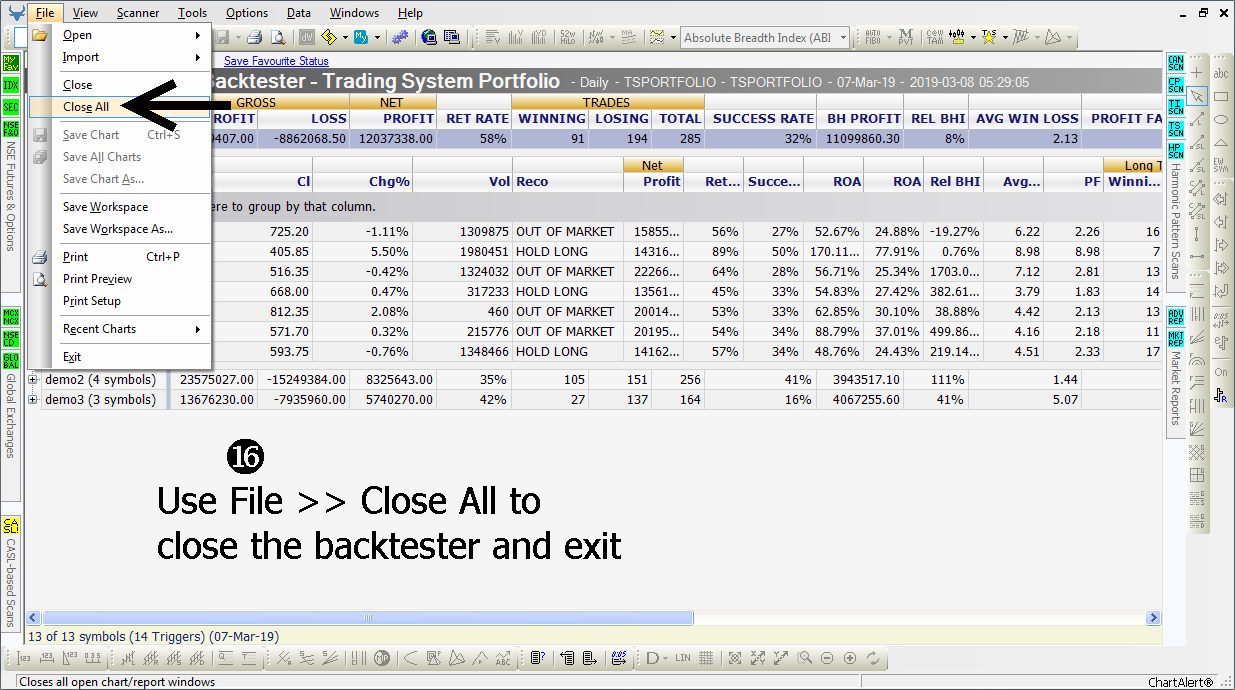Click the Reco column header
Viewport: 1235px width, 690px height.
[x=567, y=182]
